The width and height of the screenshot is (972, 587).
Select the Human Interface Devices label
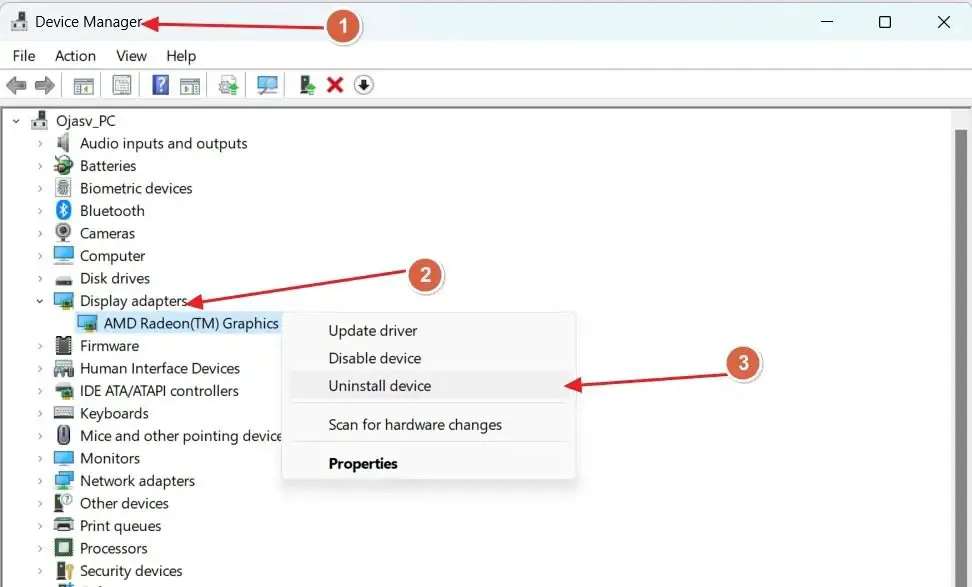pos(160,368)
